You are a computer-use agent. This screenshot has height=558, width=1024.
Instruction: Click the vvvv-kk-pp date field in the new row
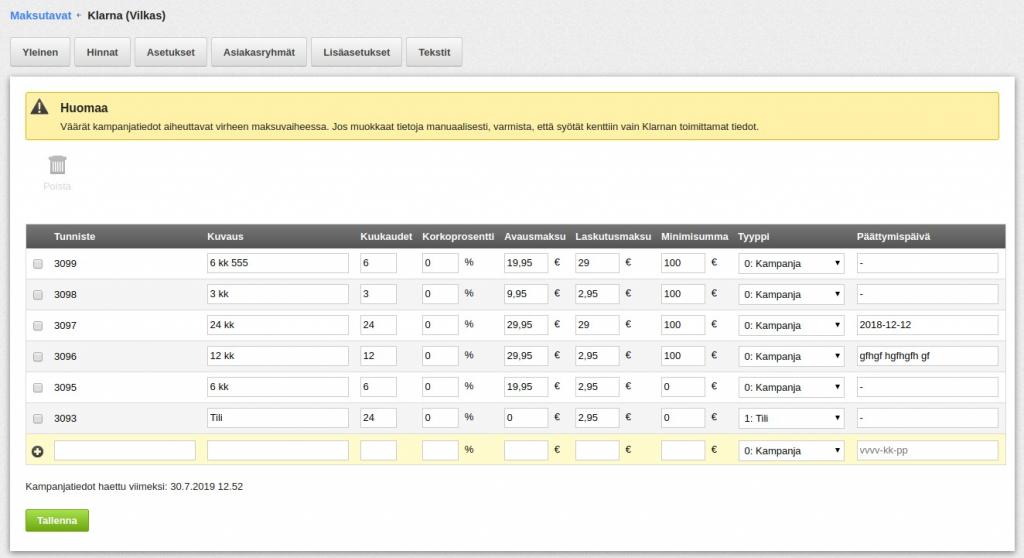pyautogui.click(x=927, y=450)
